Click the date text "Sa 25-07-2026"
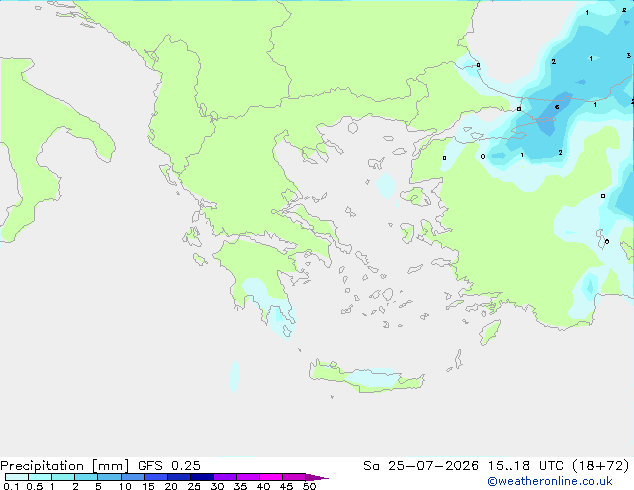634x490 pixels. [x=421, y=466]
